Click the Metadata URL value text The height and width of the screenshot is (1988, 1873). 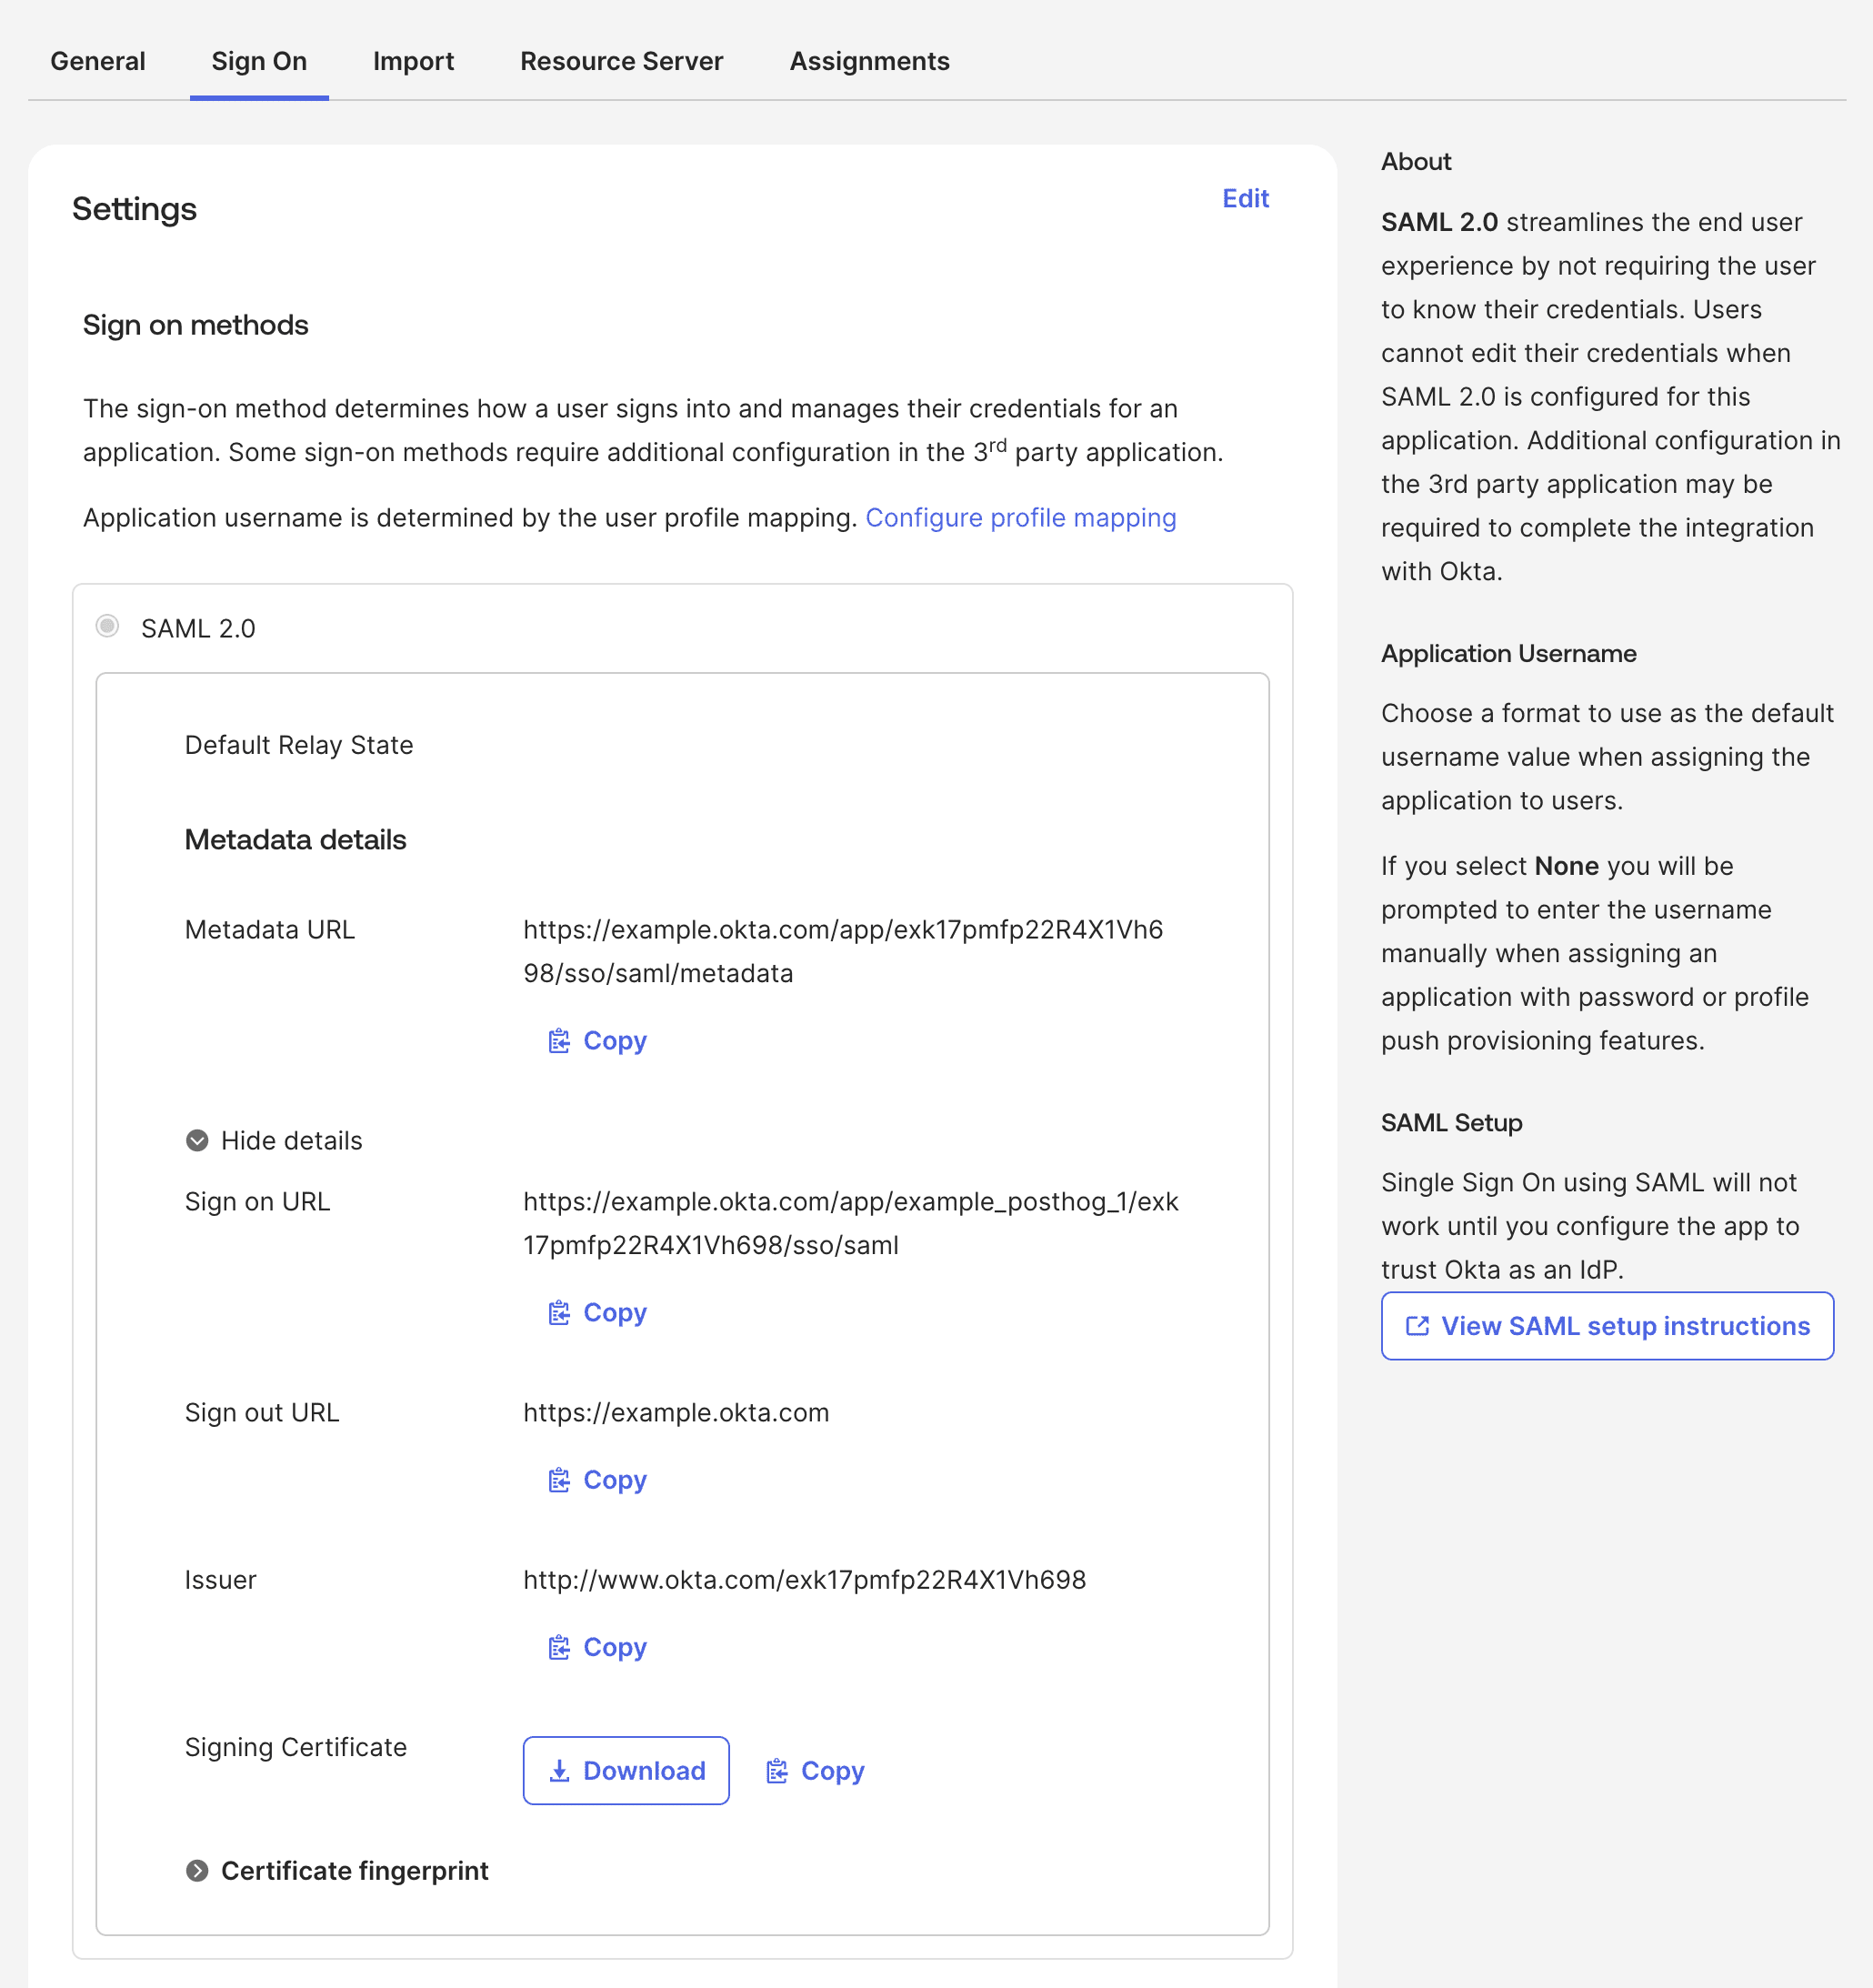[x=843, y=951]
